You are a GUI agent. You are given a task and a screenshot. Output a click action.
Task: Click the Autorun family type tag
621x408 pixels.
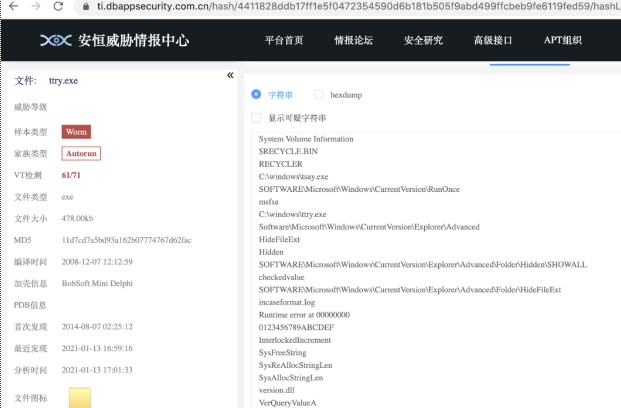(81, 153)
